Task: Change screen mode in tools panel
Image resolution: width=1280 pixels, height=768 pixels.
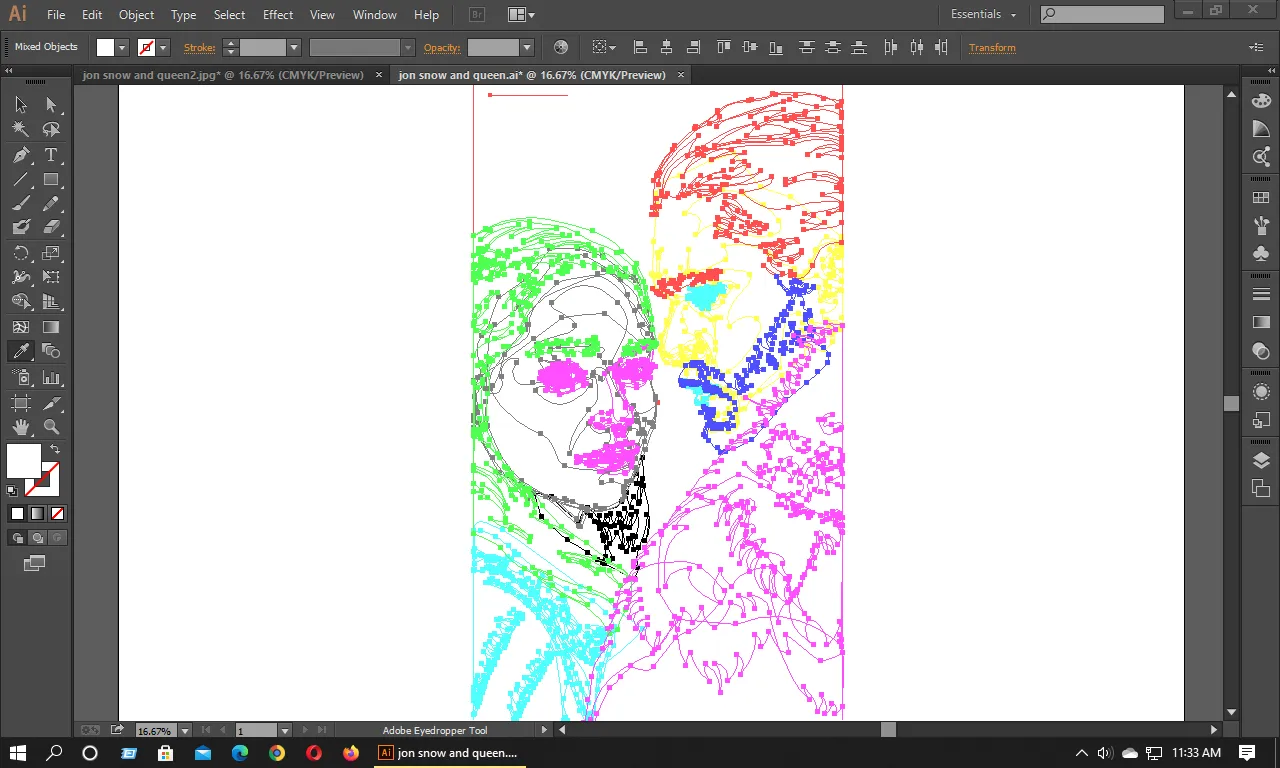Action: click(x=35, y=564)
